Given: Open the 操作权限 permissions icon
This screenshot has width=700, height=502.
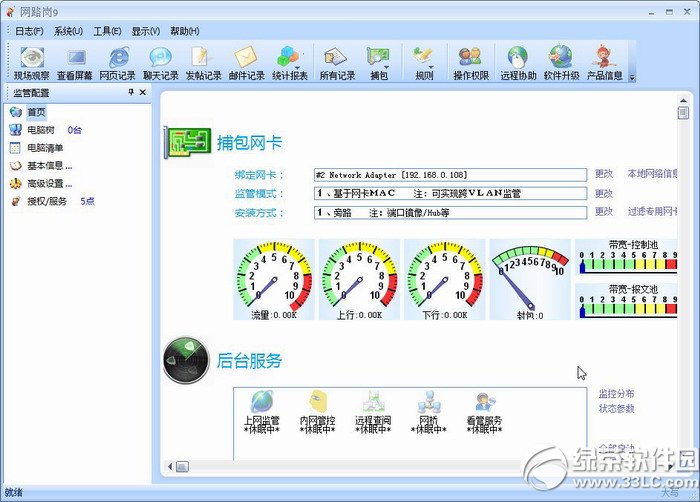Looking at the screenshot, I should click(471, 63).
